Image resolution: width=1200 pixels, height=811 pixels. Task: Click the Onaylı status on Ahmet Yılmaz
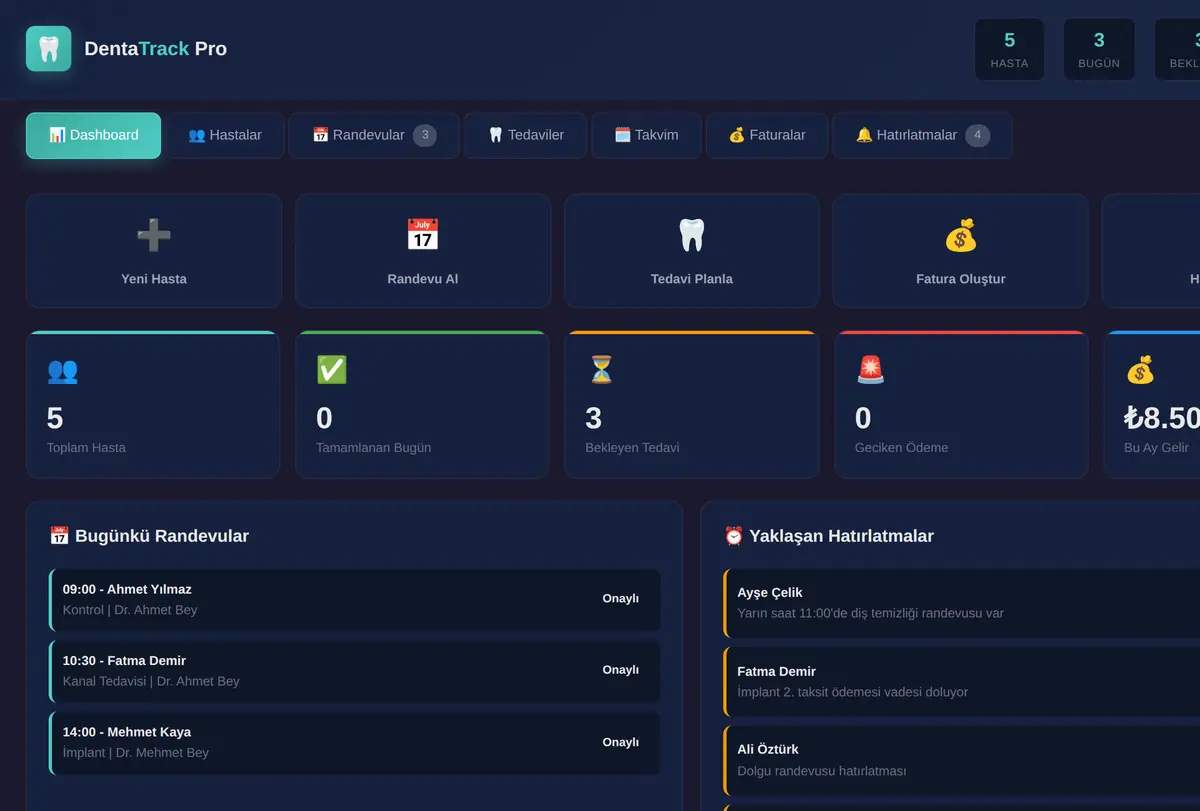pos(620,598)
